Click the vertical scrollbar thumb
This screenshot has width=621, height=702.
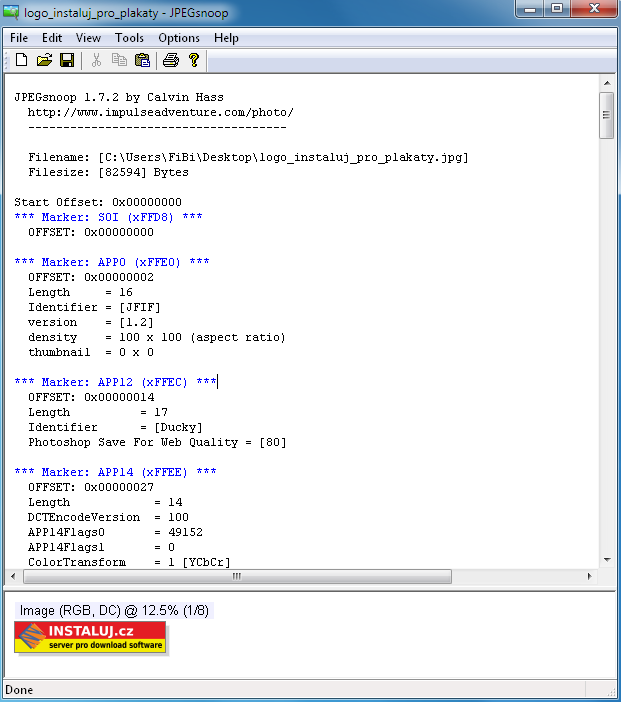coord(607,116)
